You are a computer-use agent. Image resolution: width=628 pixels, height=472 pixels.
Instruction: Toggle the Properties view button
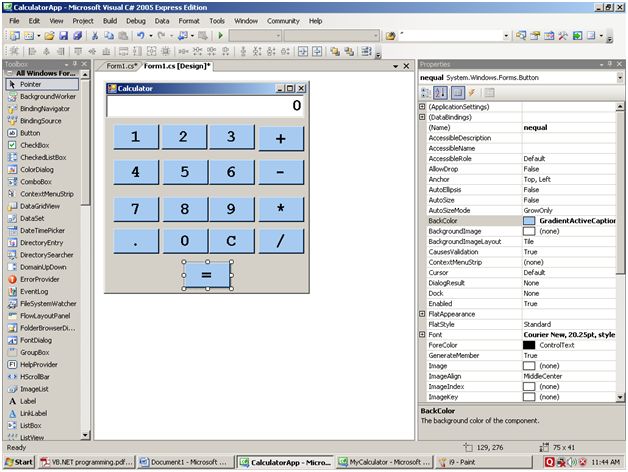[x=457, y=93]
